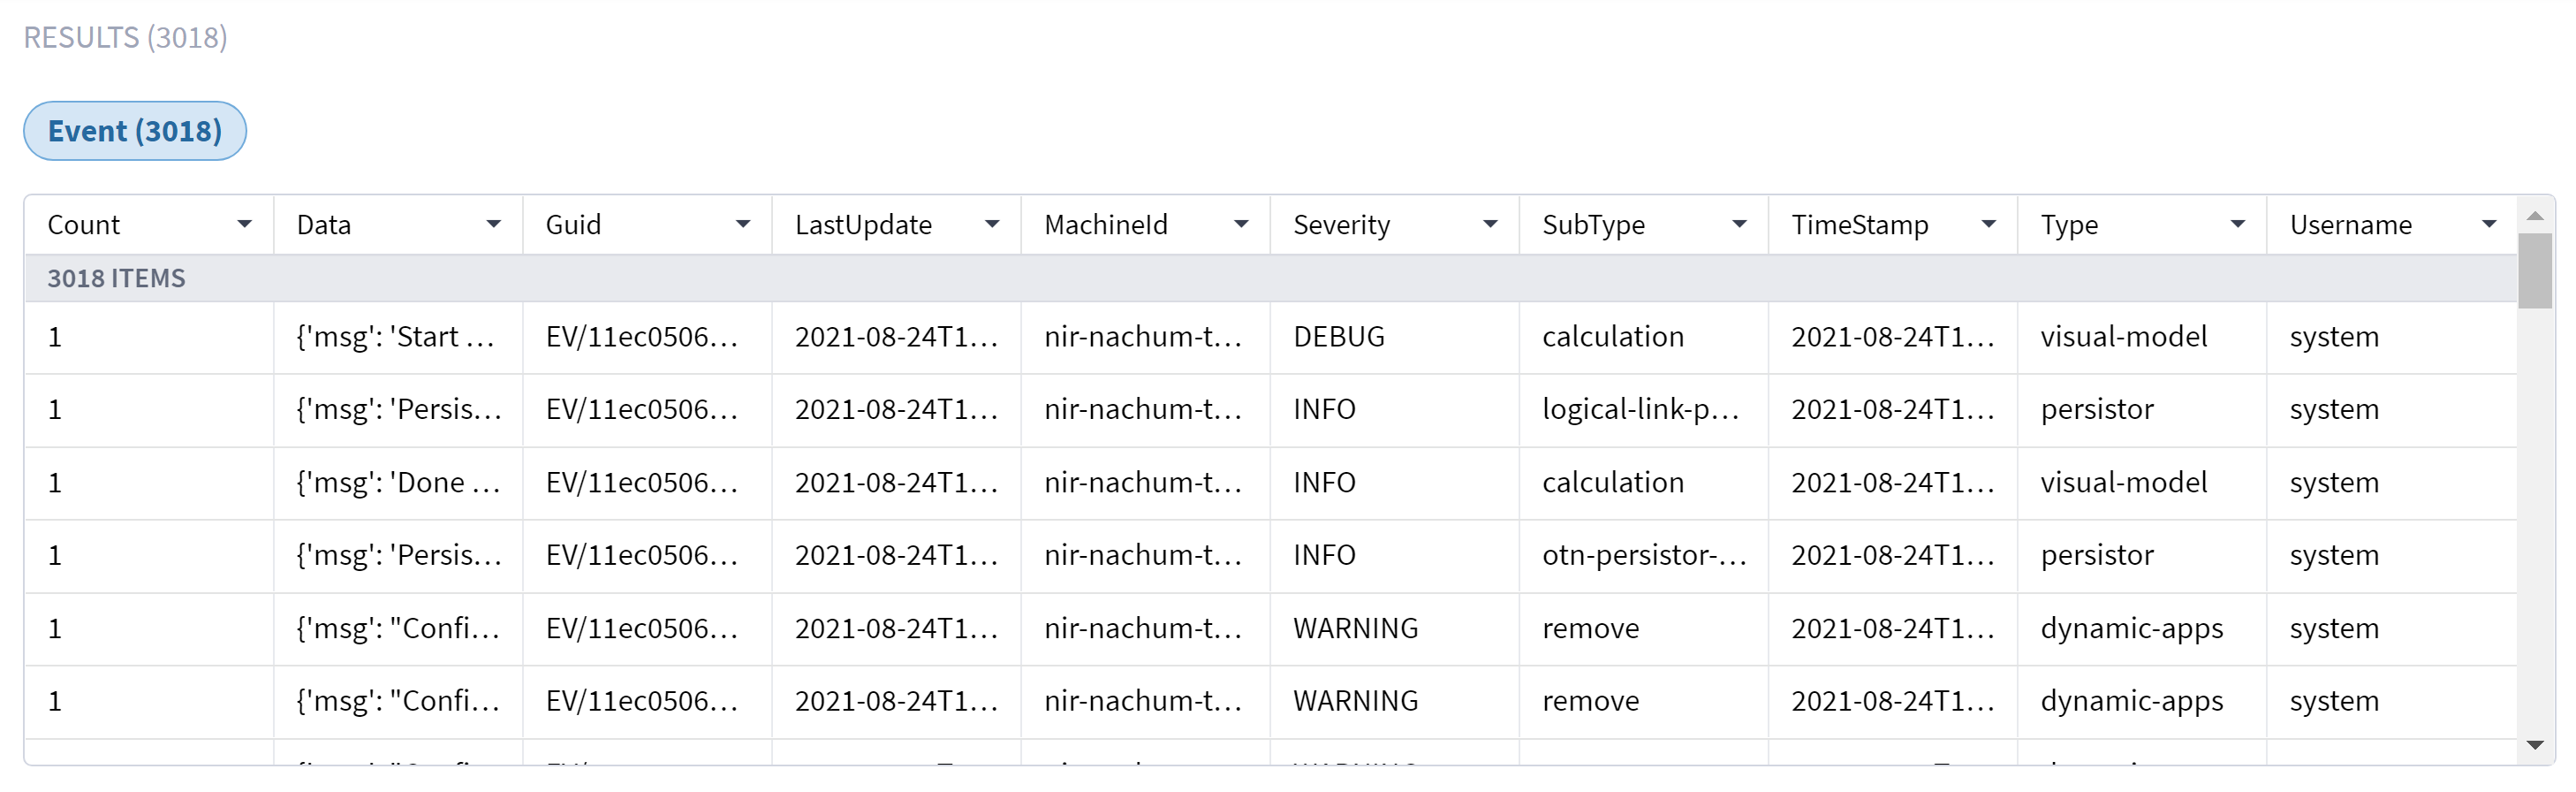Click the Count column header label
Viewport: 2576px width, 792px height.
pyautogui.click(x=84, y=225)
